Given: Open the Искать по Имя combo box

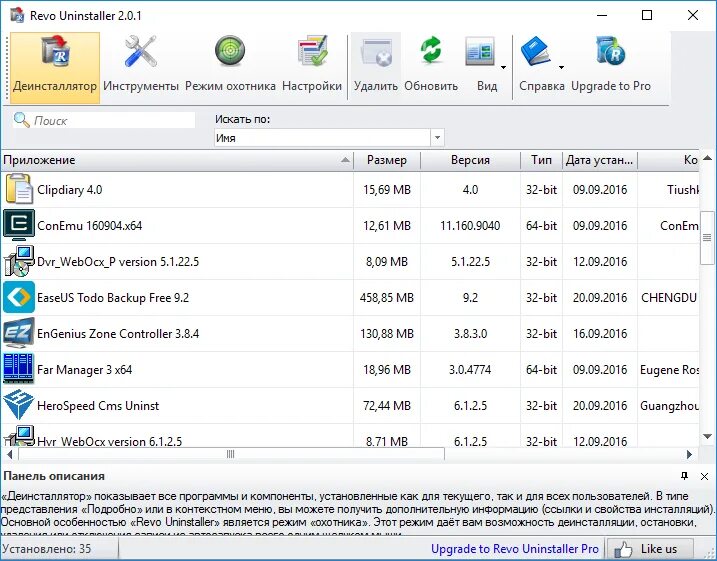Looking at the screenshot, I should (x=329, y=138).
